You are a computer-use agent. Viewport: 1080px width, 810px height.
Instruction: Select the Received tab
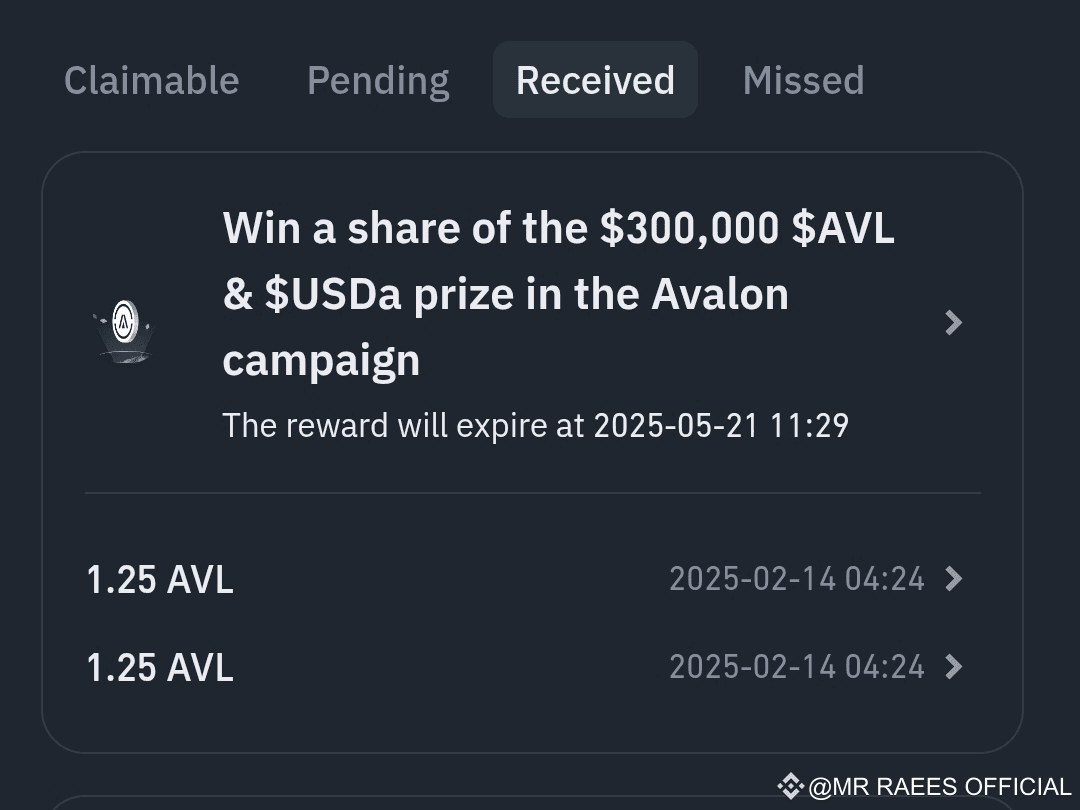(x=595, y=80)
